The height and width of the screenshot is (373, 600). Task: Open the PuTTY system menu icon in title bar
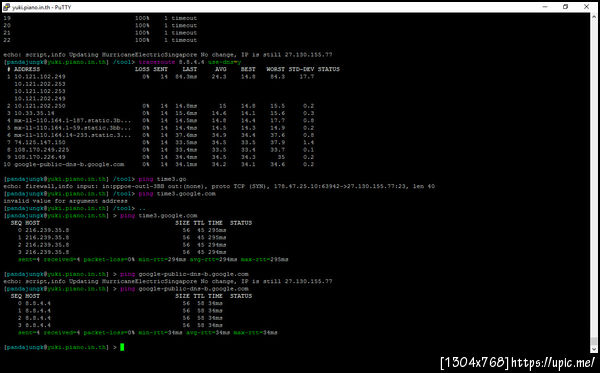6,7
